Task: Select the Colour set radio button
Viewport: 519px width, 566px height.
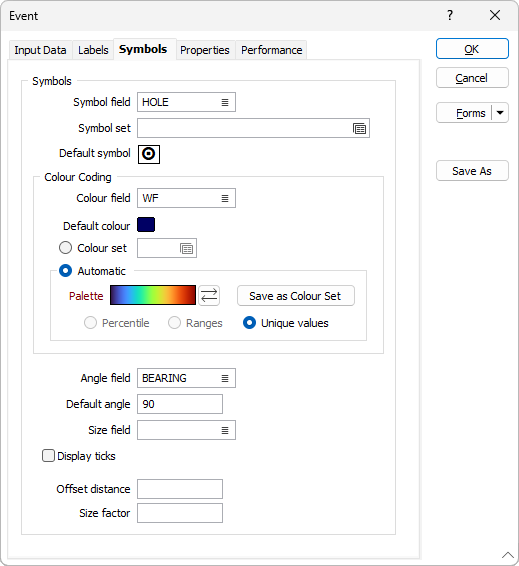Action: click(65, 248)
